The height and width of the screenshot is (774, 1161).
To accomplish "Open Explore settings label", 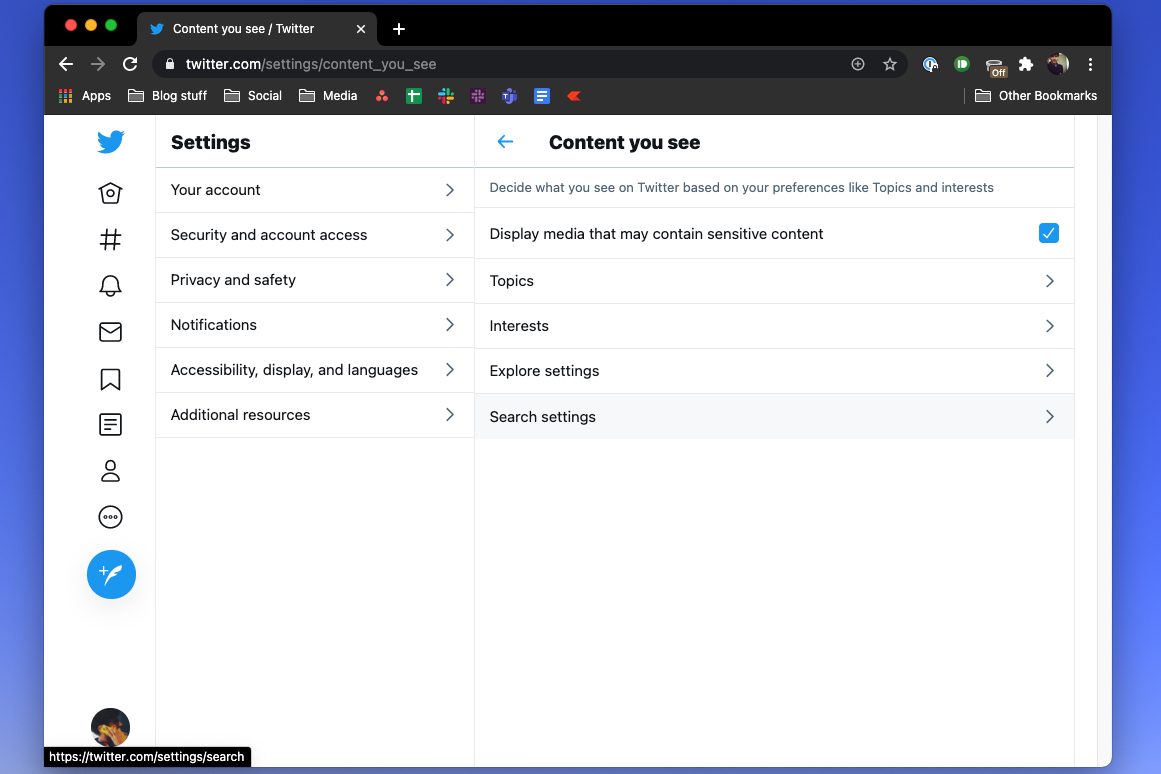I will coord(544,371).
